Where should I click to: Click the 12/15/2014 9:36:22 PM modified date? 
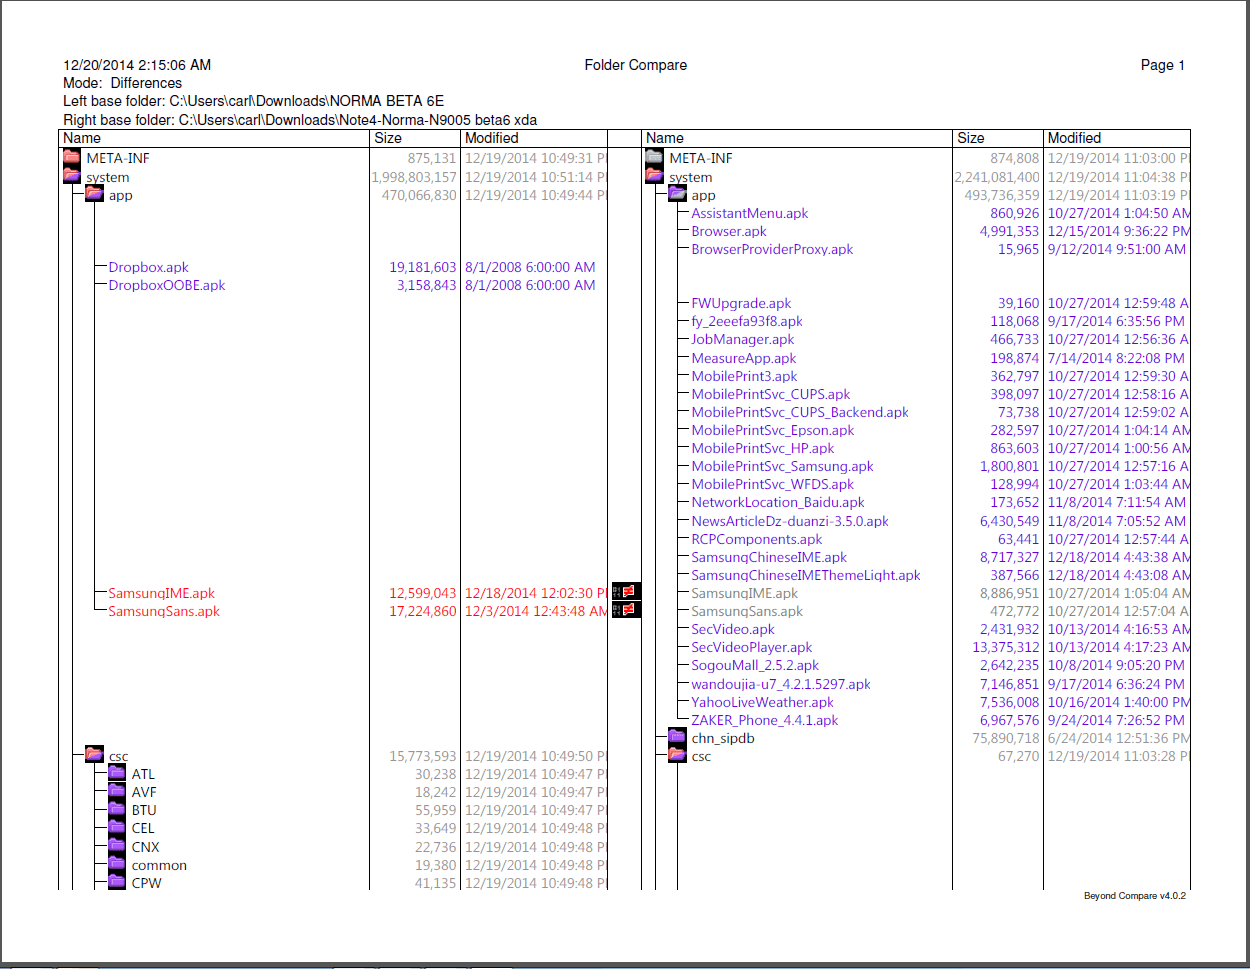click(x=1119, y=231)
